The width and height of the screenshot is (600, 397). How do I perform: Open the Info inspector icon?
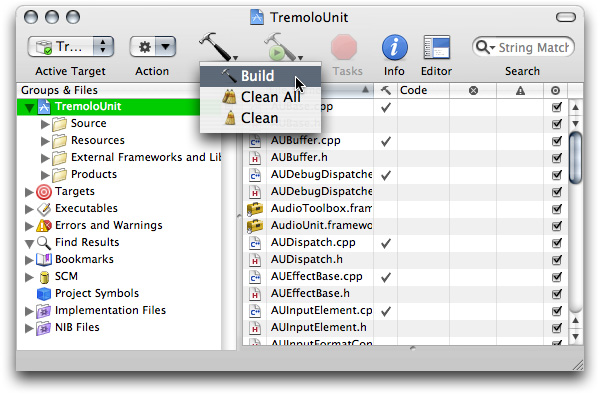coord(395,47)
